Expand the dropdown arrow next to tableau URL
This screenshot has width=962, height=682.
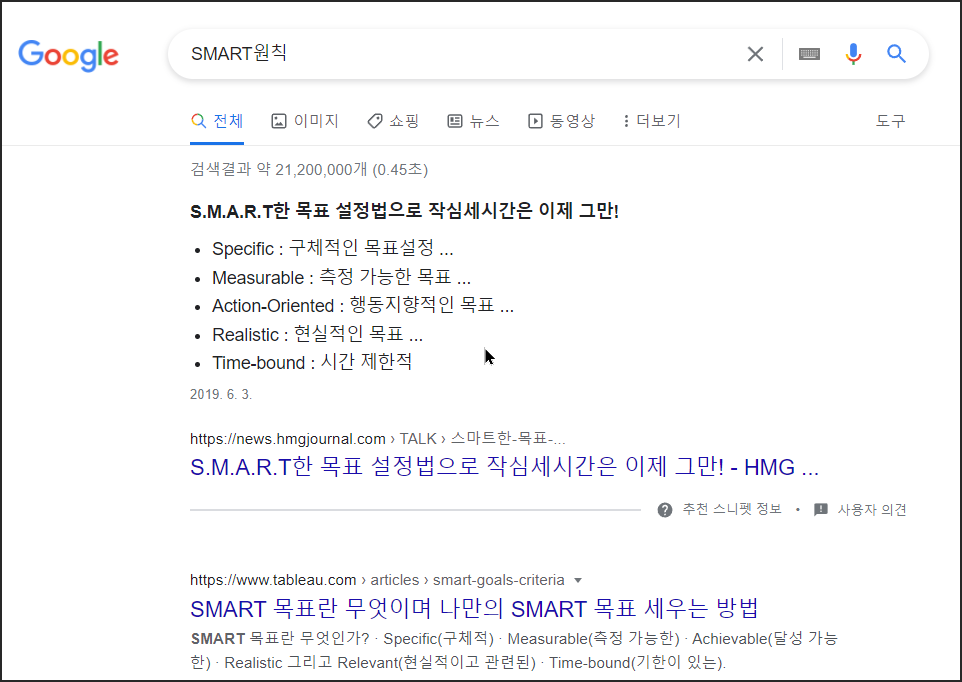[x=577, y=580]
